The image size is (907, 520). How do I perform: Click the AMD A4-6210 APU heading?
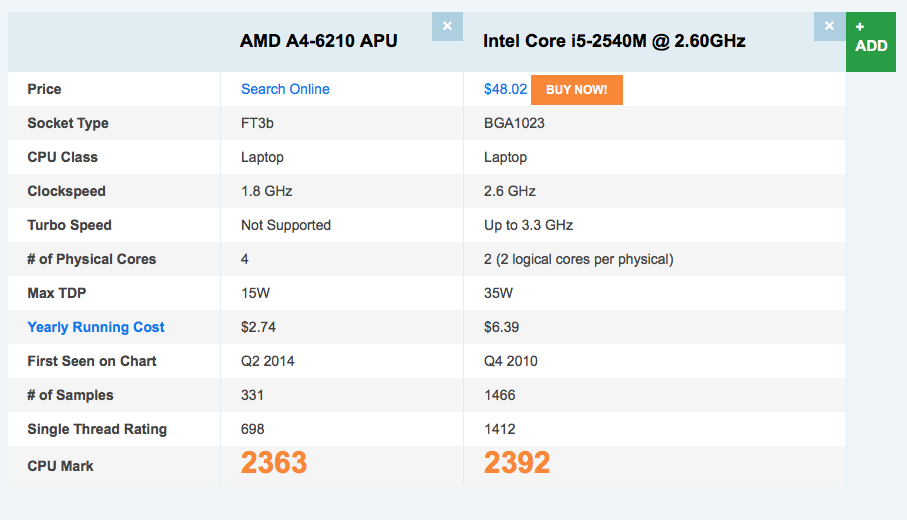pyautogui.click(x=319, y=41)
